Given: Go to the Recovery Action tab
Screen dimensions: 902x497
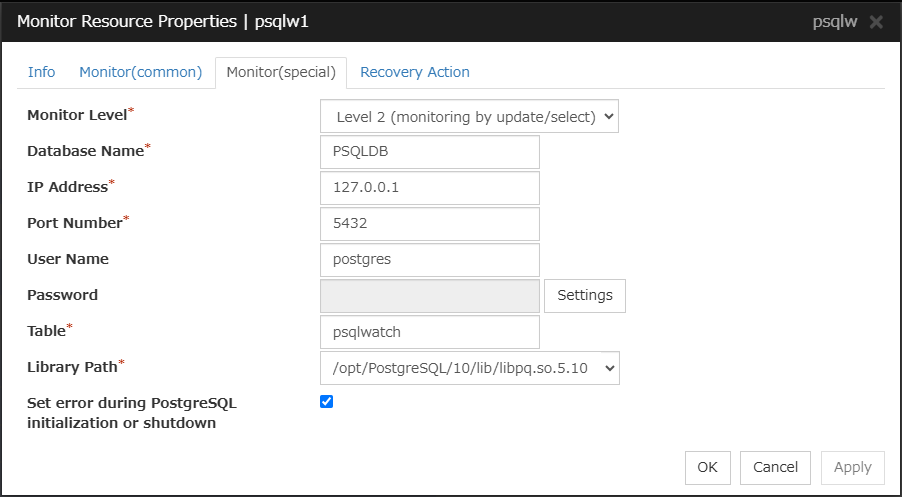Looking at the screenshot, I should [414, 72].
